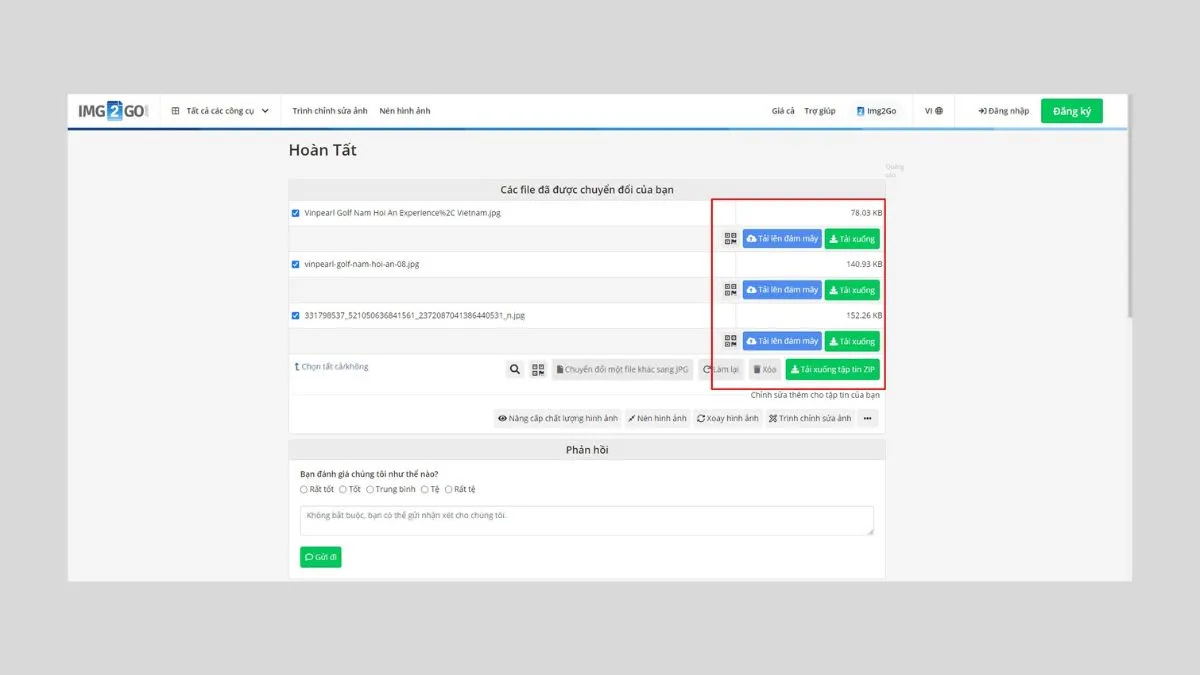Viewport: 1200px width, 675px height.
Task: Open the three-dots more tools menu
Action: pyautogui.click(x=868, y=418)
